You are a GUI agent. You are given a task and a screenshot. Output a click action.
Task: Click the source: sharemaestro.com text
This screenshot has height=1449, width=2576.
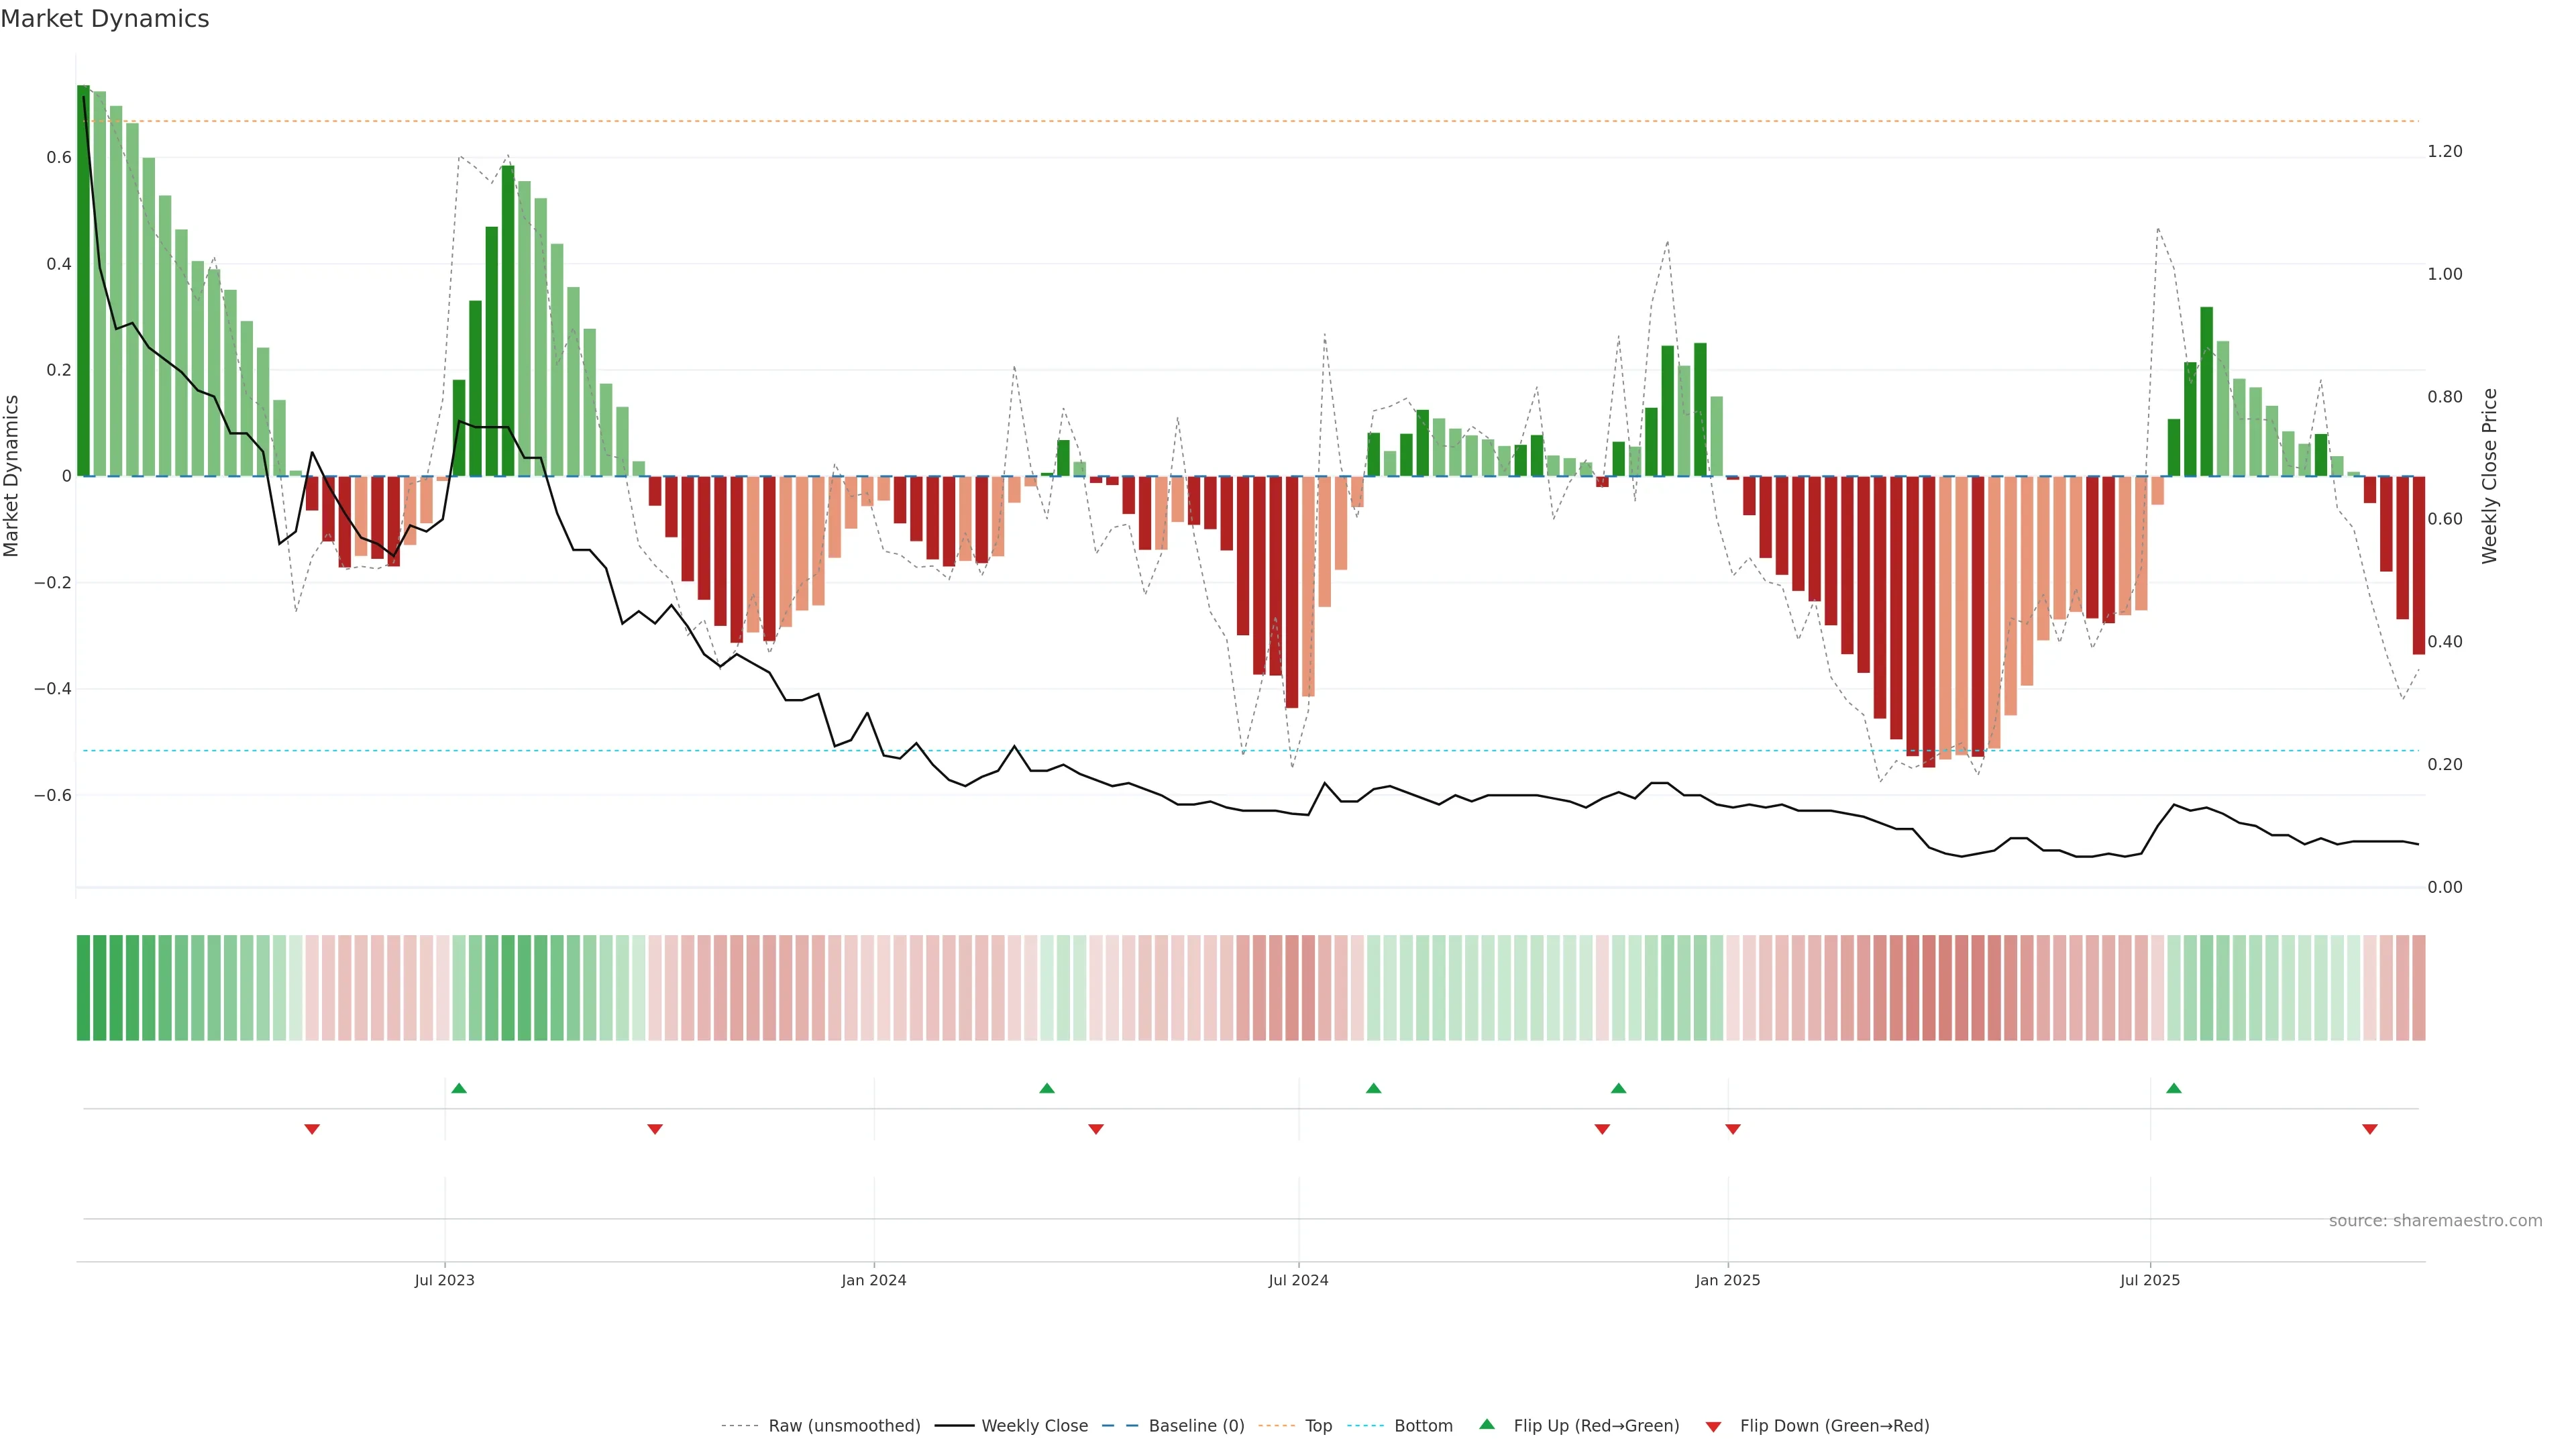tap(2435, 1220)
